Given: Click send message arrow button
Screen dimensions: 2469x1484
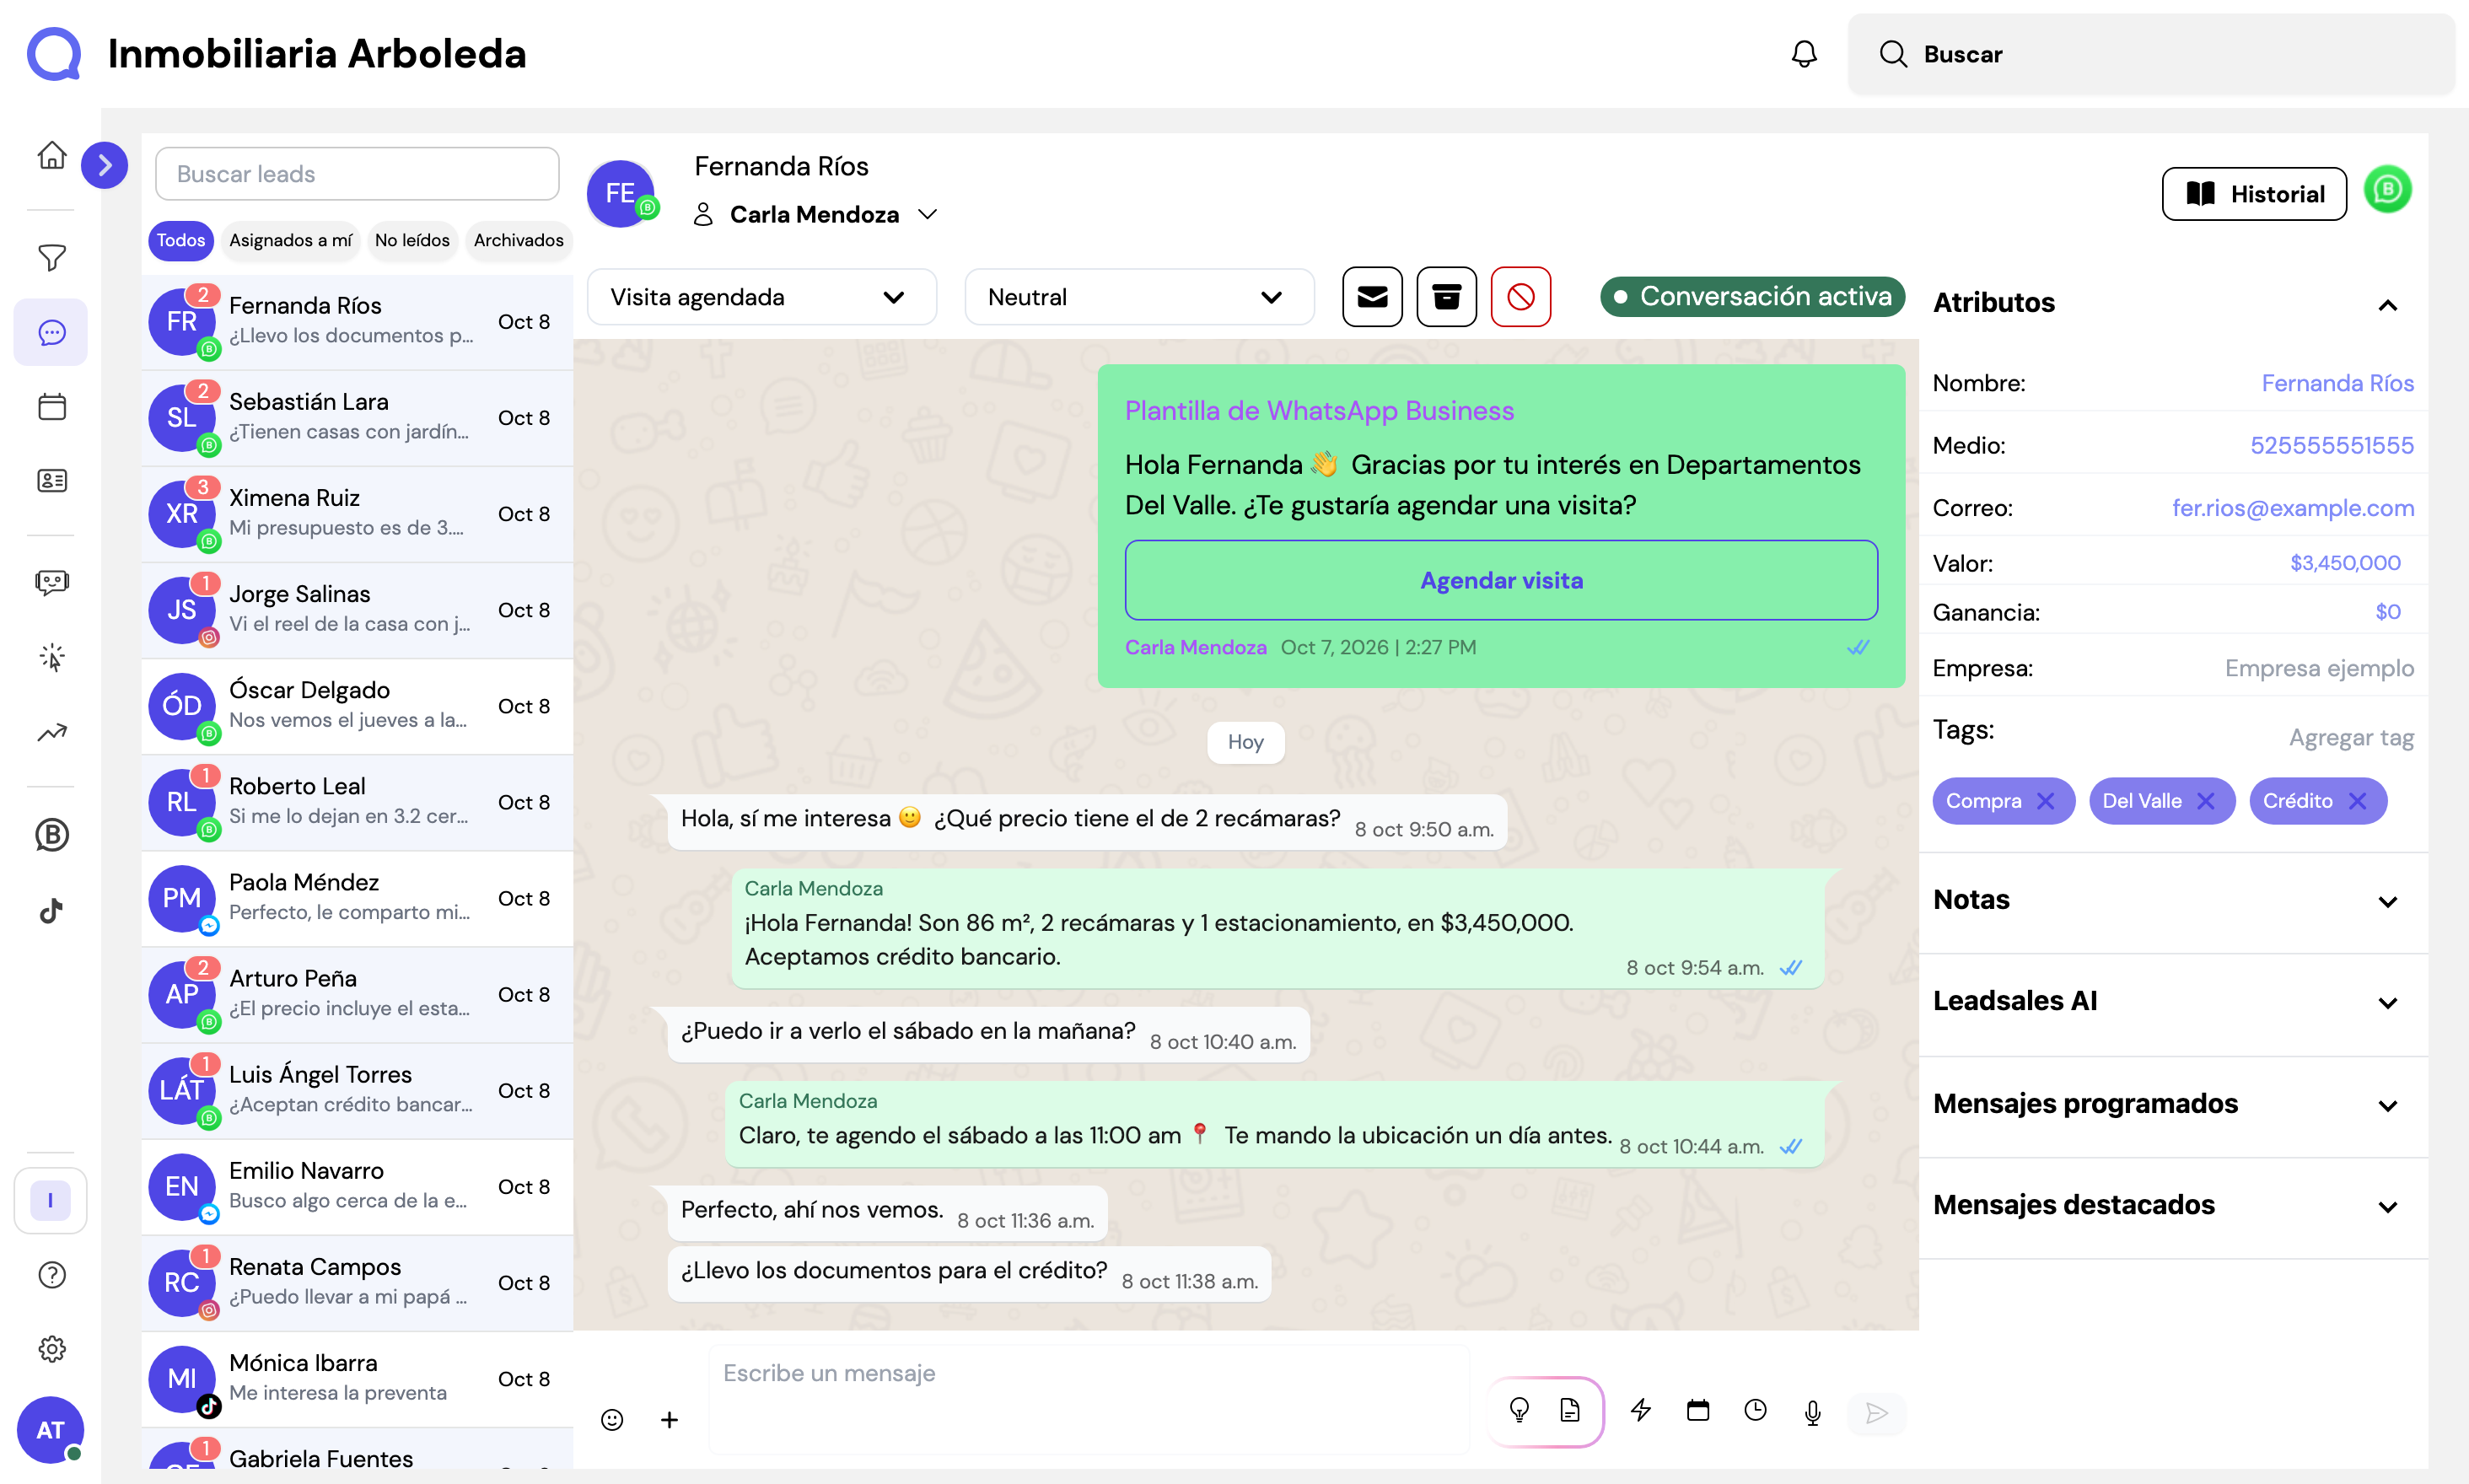Looking at the screenshot, I should 1876,1413.
